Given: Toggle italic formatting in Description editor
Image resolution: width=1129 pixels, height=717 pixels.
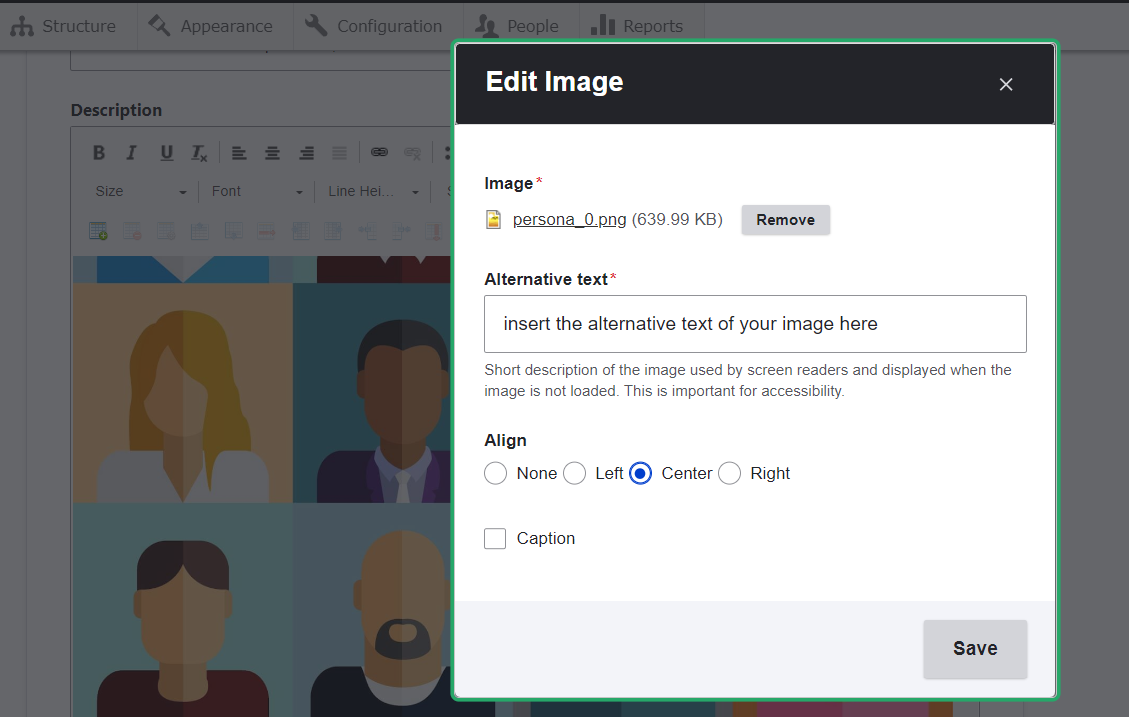Looking at the screenshot, I should click(131, 153).
